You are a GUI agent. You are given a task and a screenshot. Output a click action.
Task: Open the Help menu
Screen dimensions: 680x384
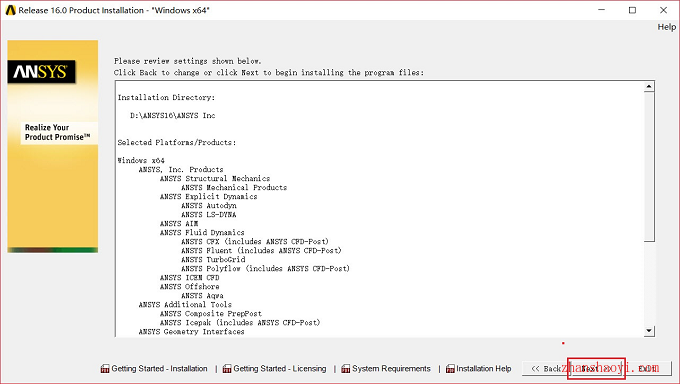[x=667, y=27]
